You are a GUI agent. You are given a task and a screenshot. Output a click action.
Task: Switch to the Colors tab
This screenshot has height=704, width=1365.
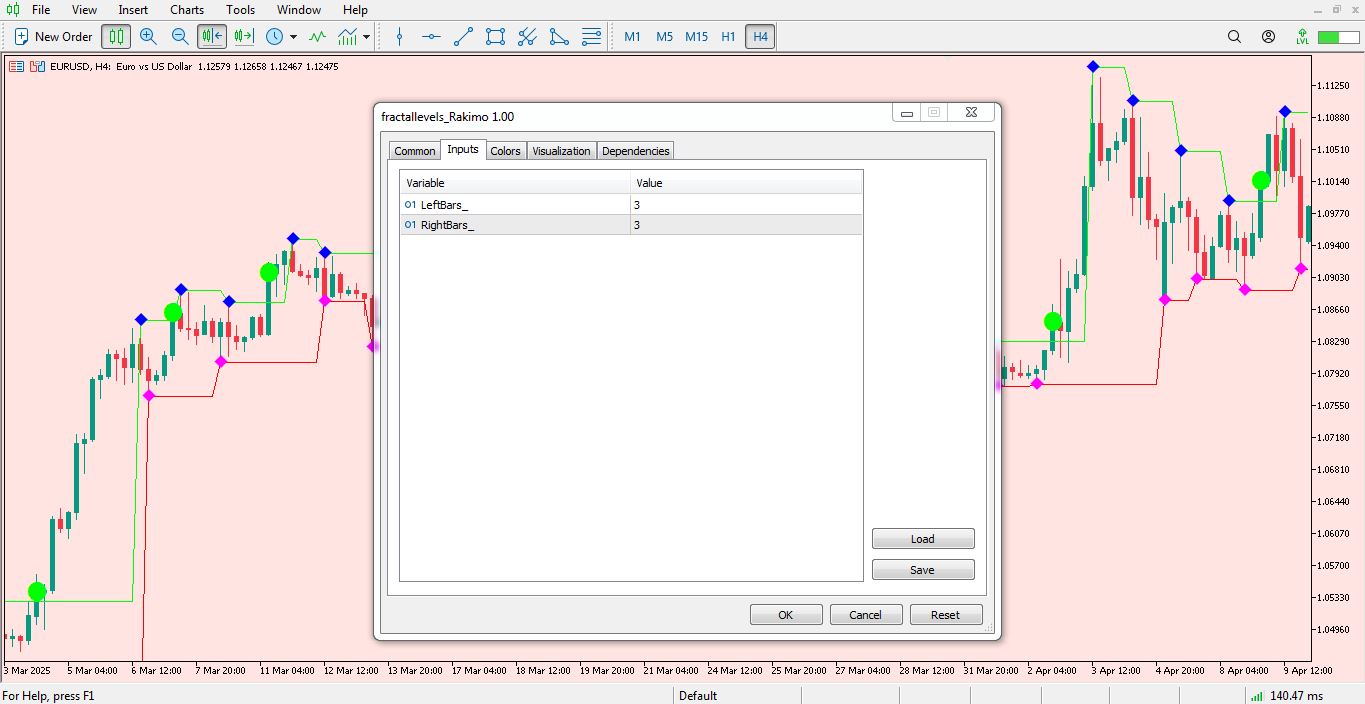coord(505,150)
